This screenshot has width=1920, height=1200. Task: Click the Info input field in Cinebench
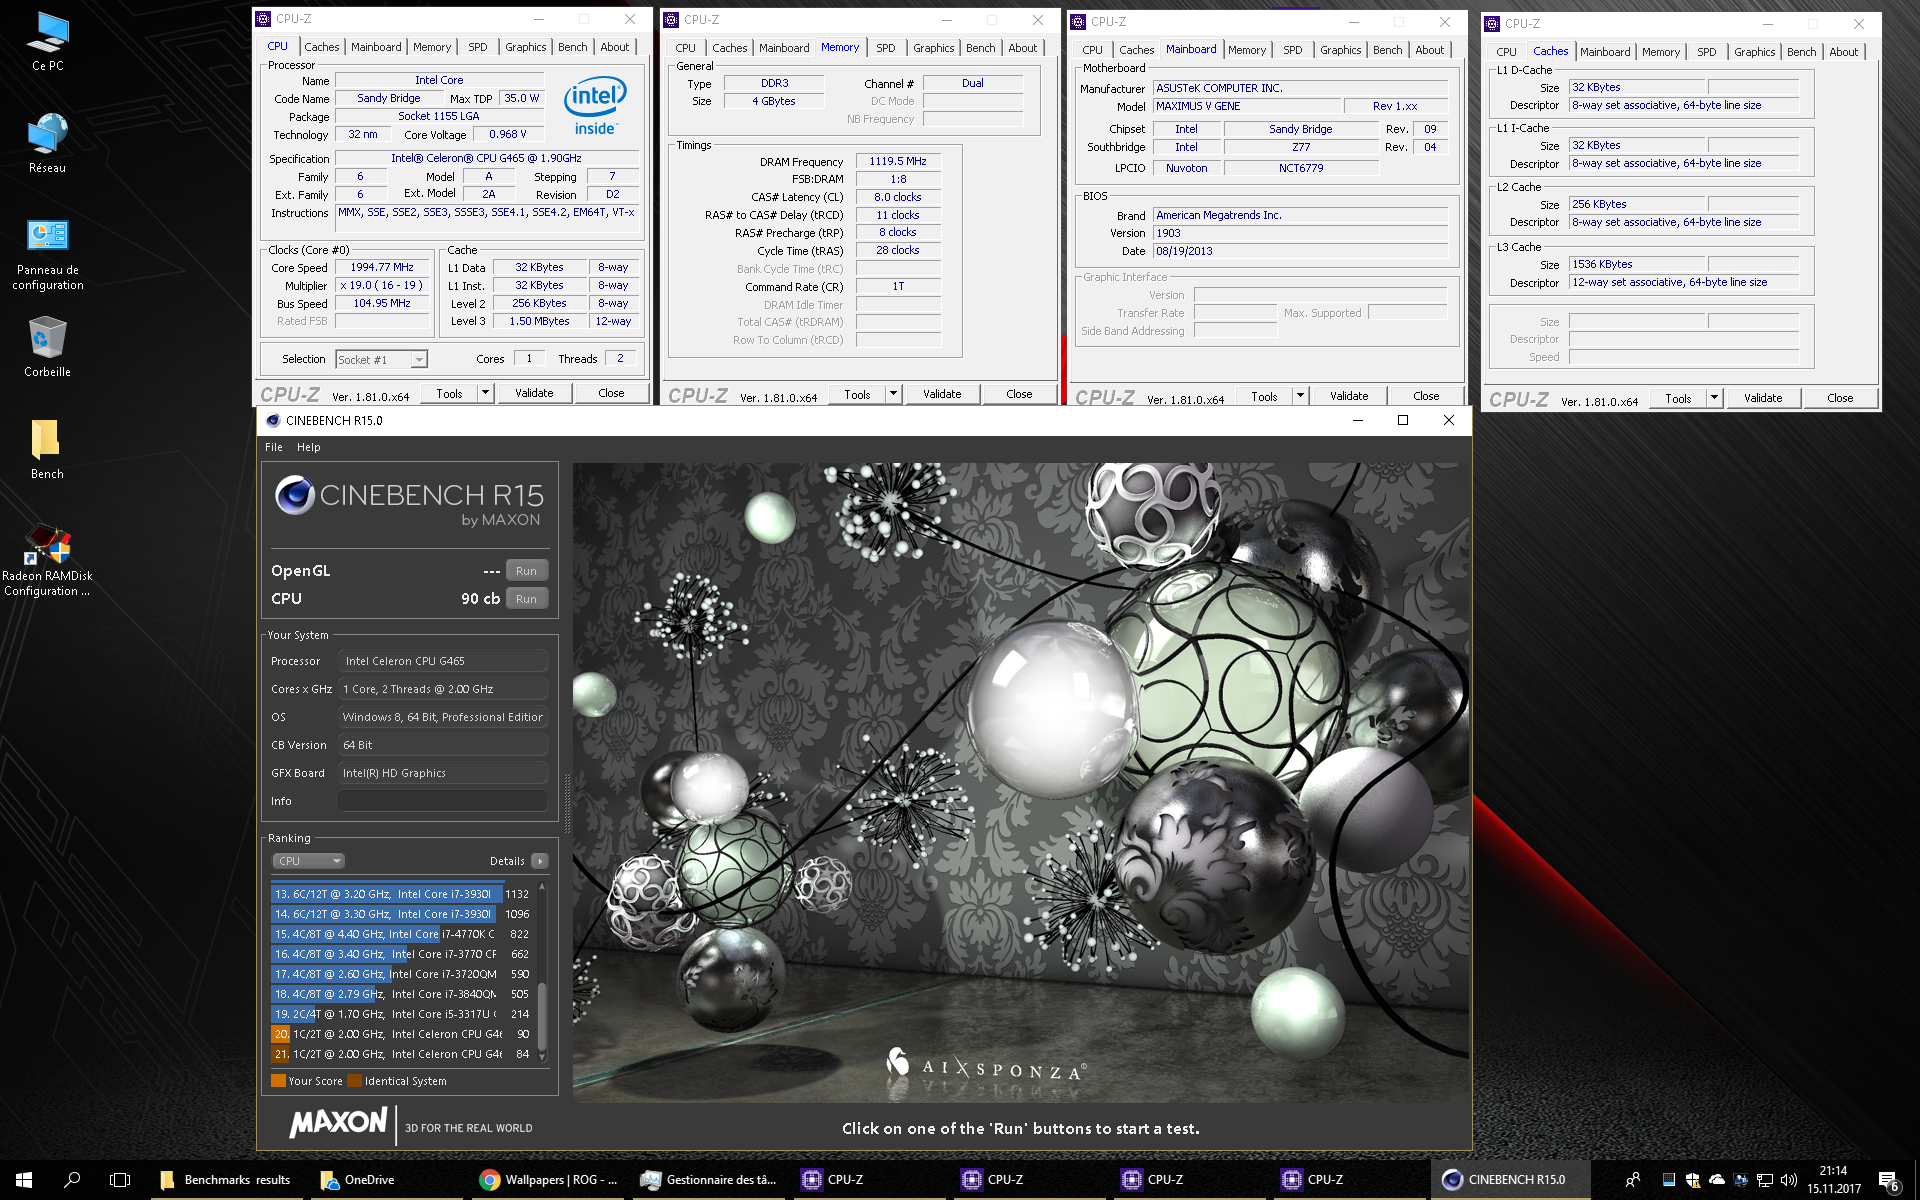tap(443, 801)
